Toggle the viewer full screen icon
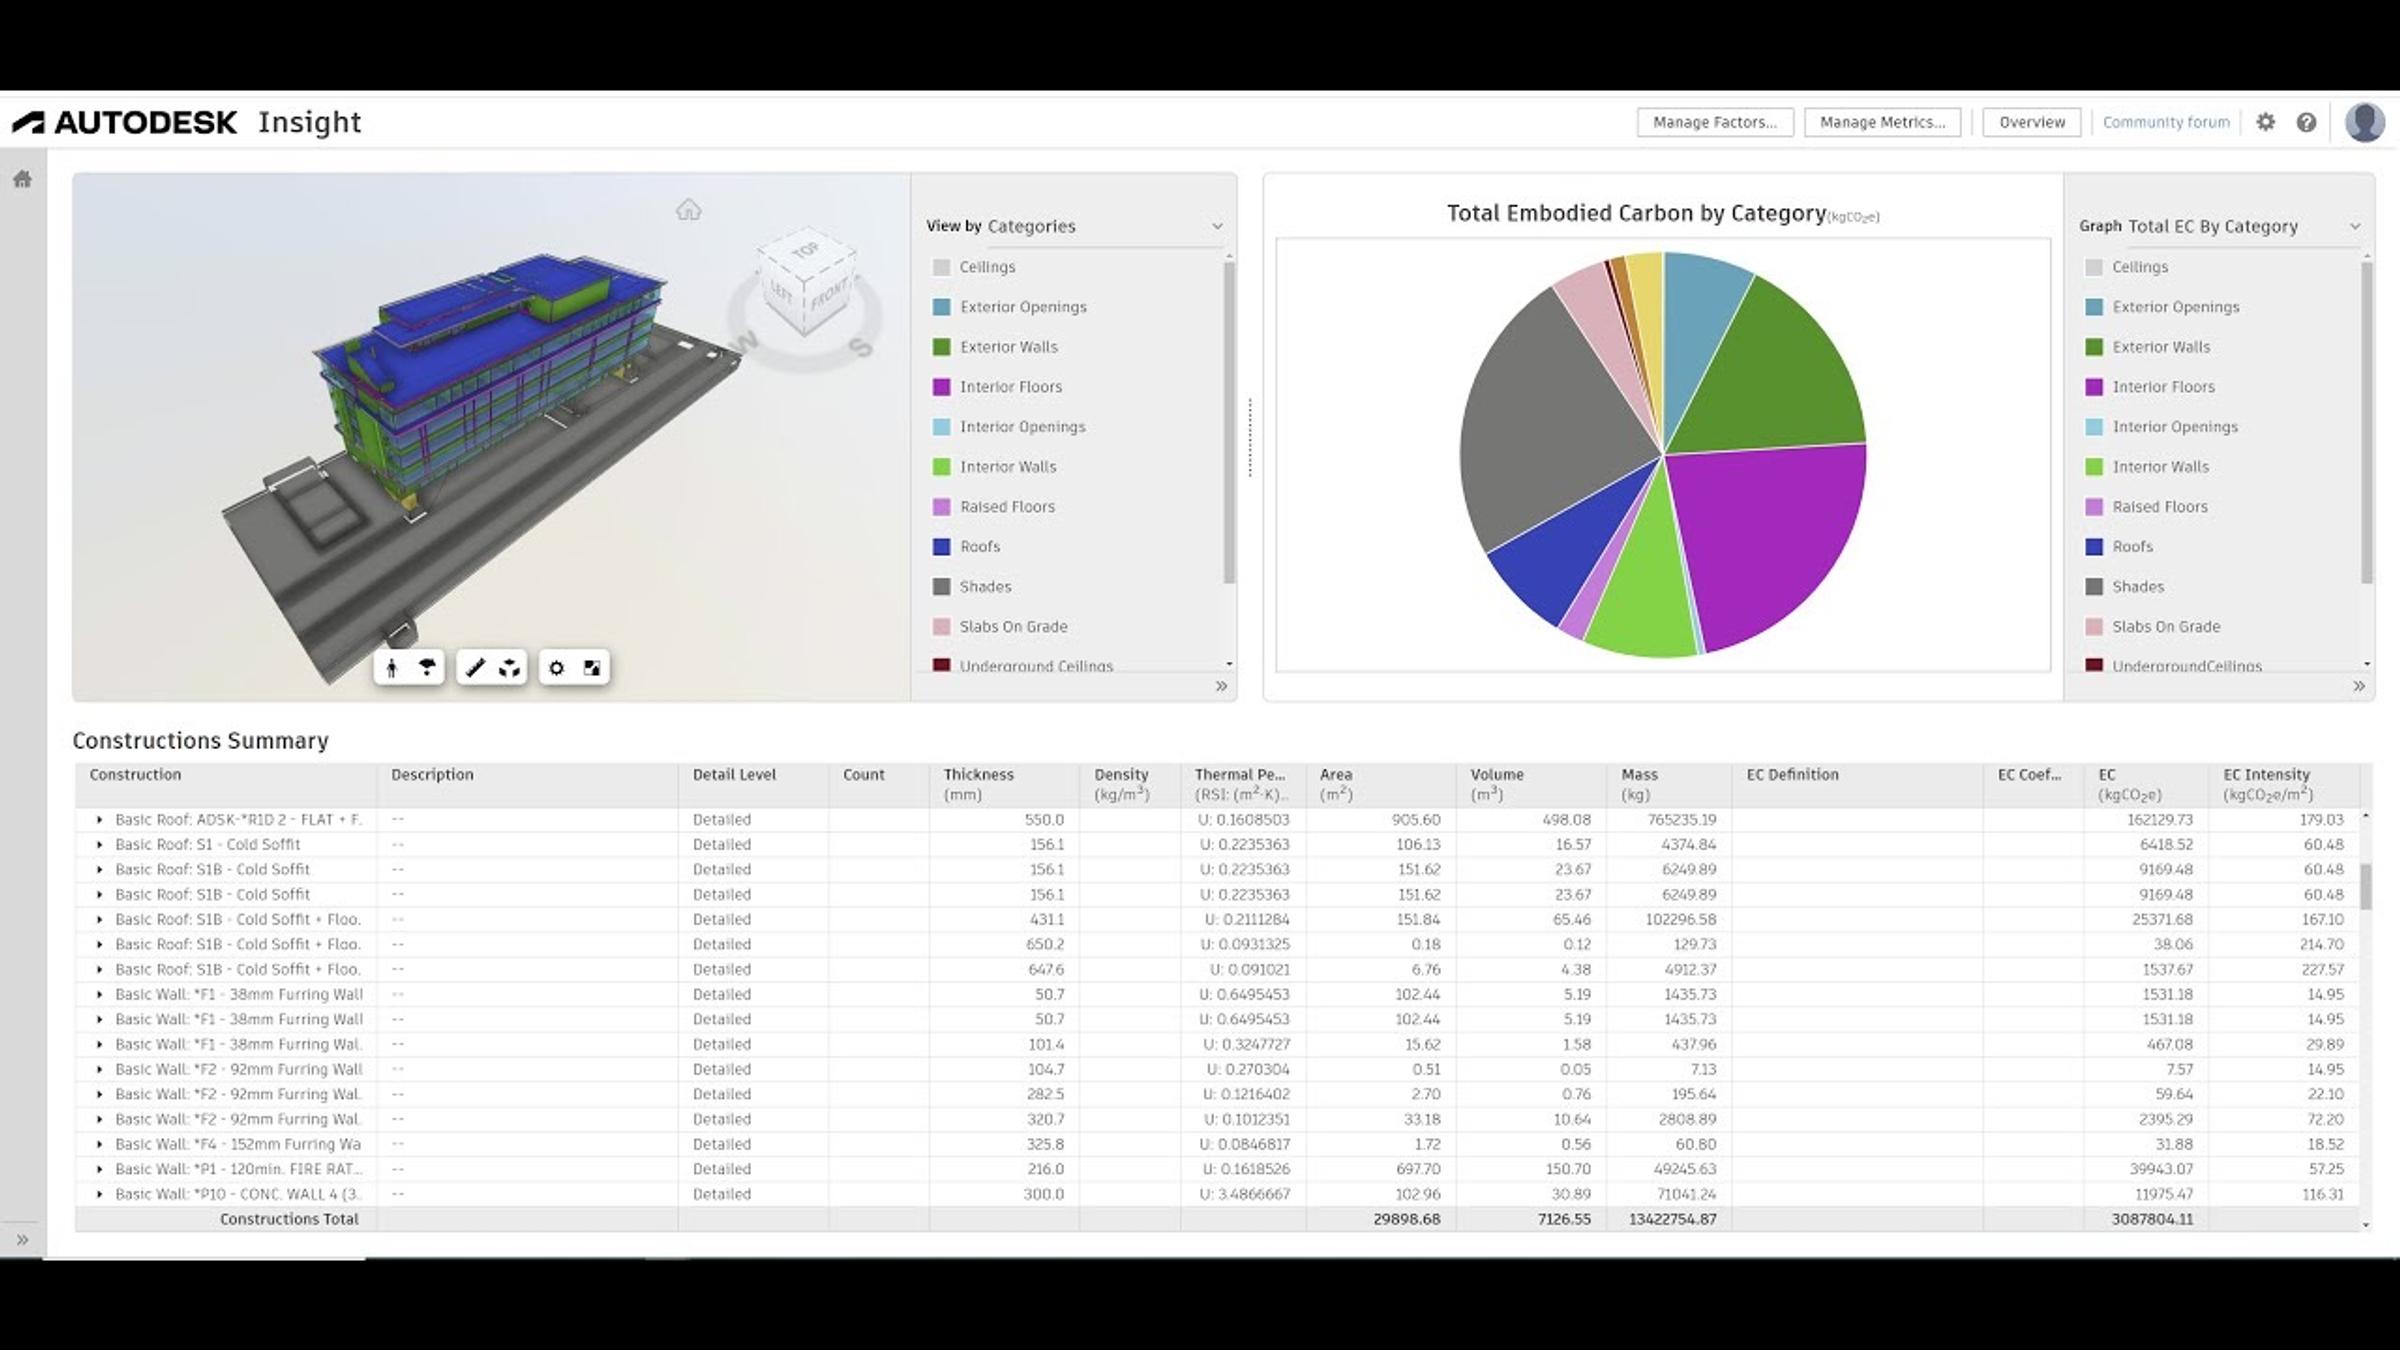The height and width of the screenshot is (1350, 2400). click(592, 668)
